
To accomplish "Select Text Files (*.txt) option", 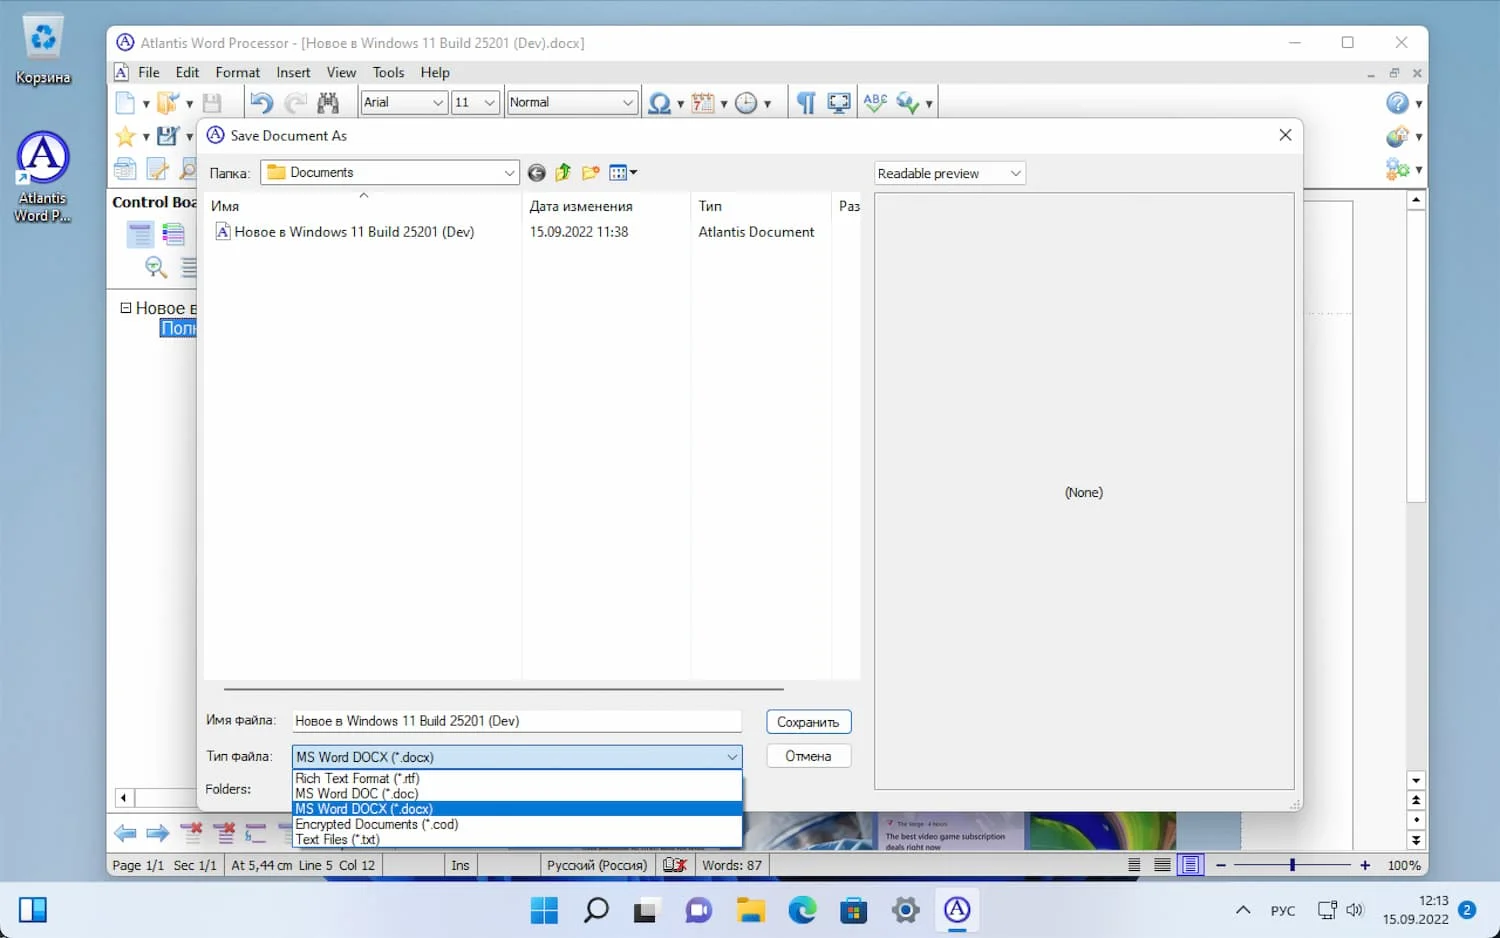I will pos(517,839).
